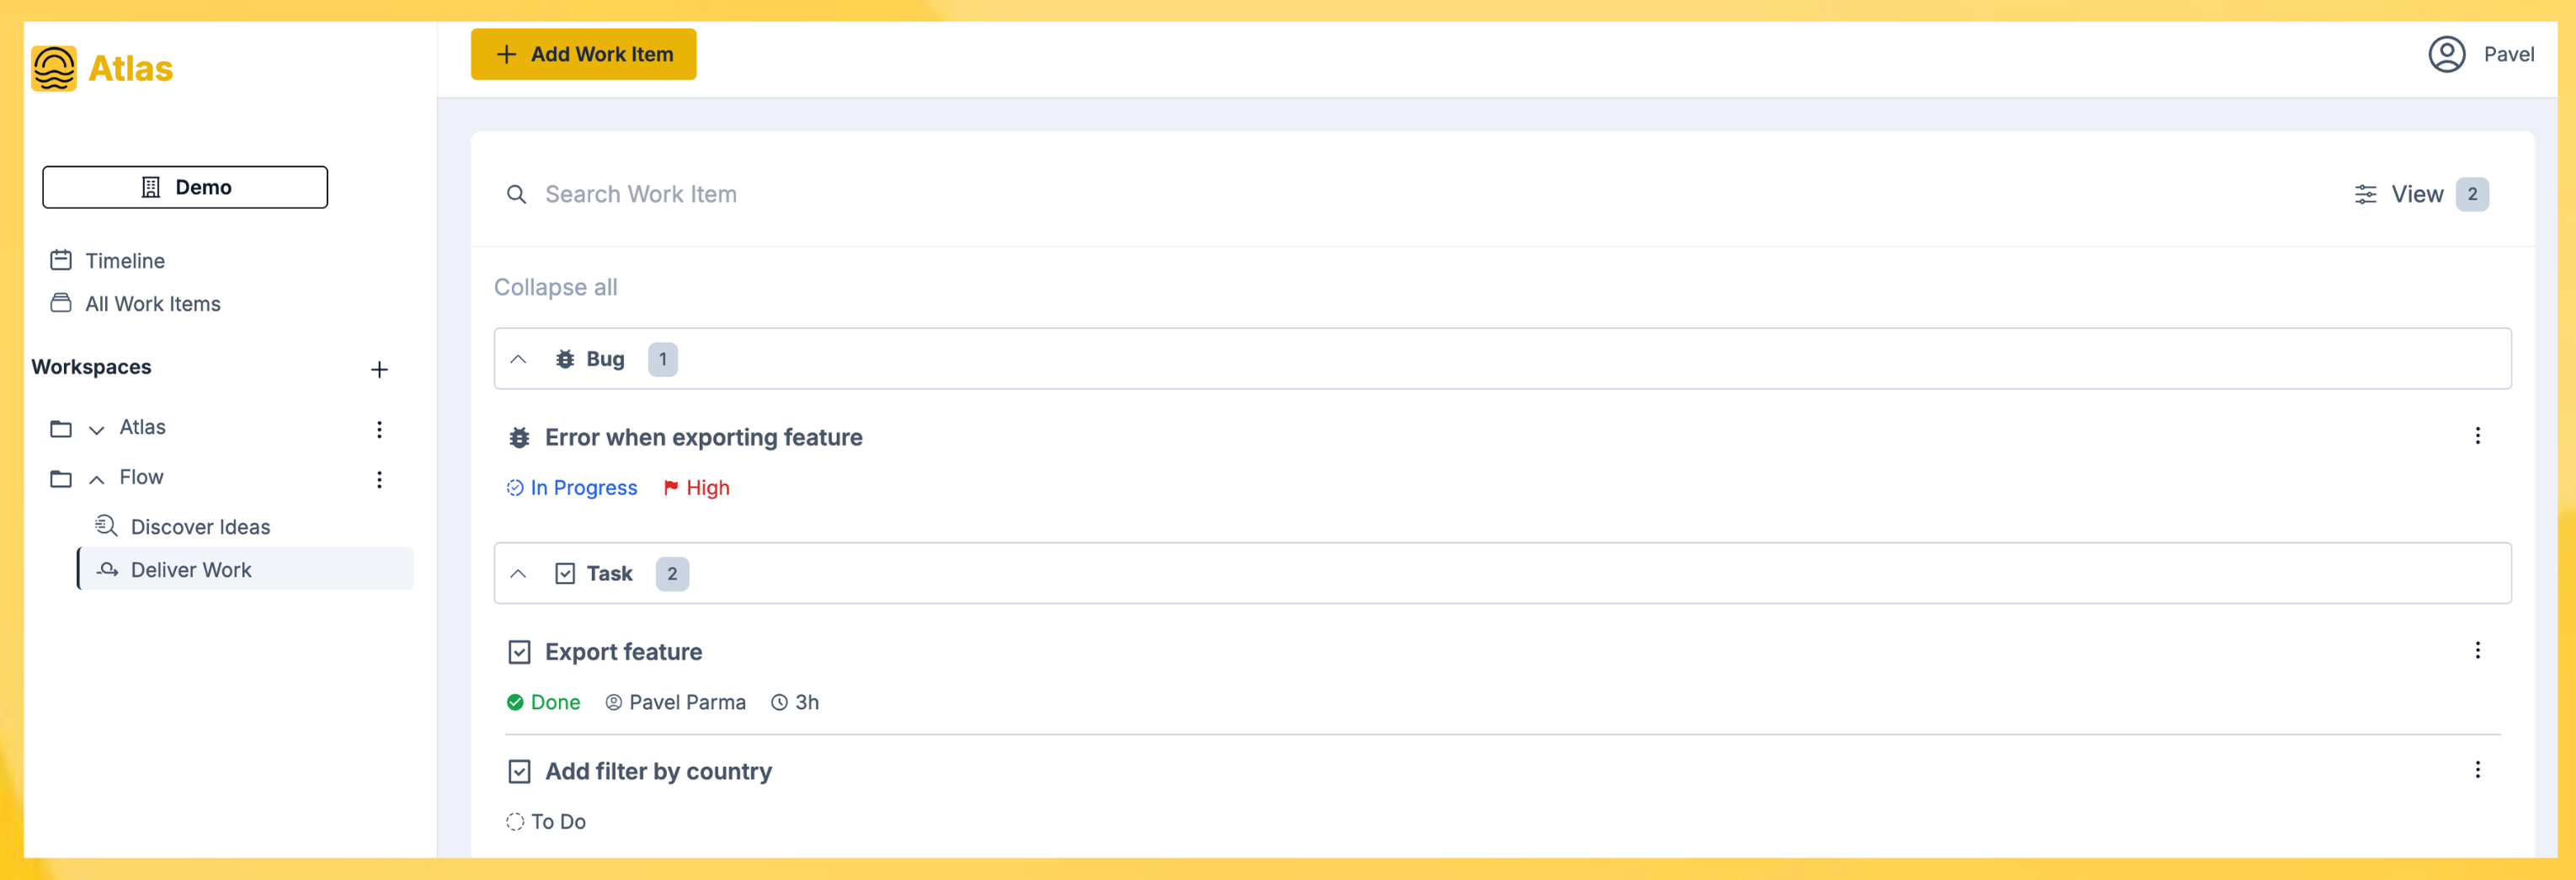Viewport: 2576px width, 880px height.
Task: Click the Add Work Item button
Action: 583,54
